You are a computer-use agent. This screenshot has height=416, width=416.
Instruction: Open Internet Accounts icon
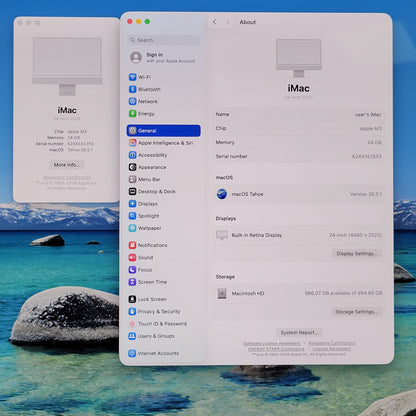[132, 353]
